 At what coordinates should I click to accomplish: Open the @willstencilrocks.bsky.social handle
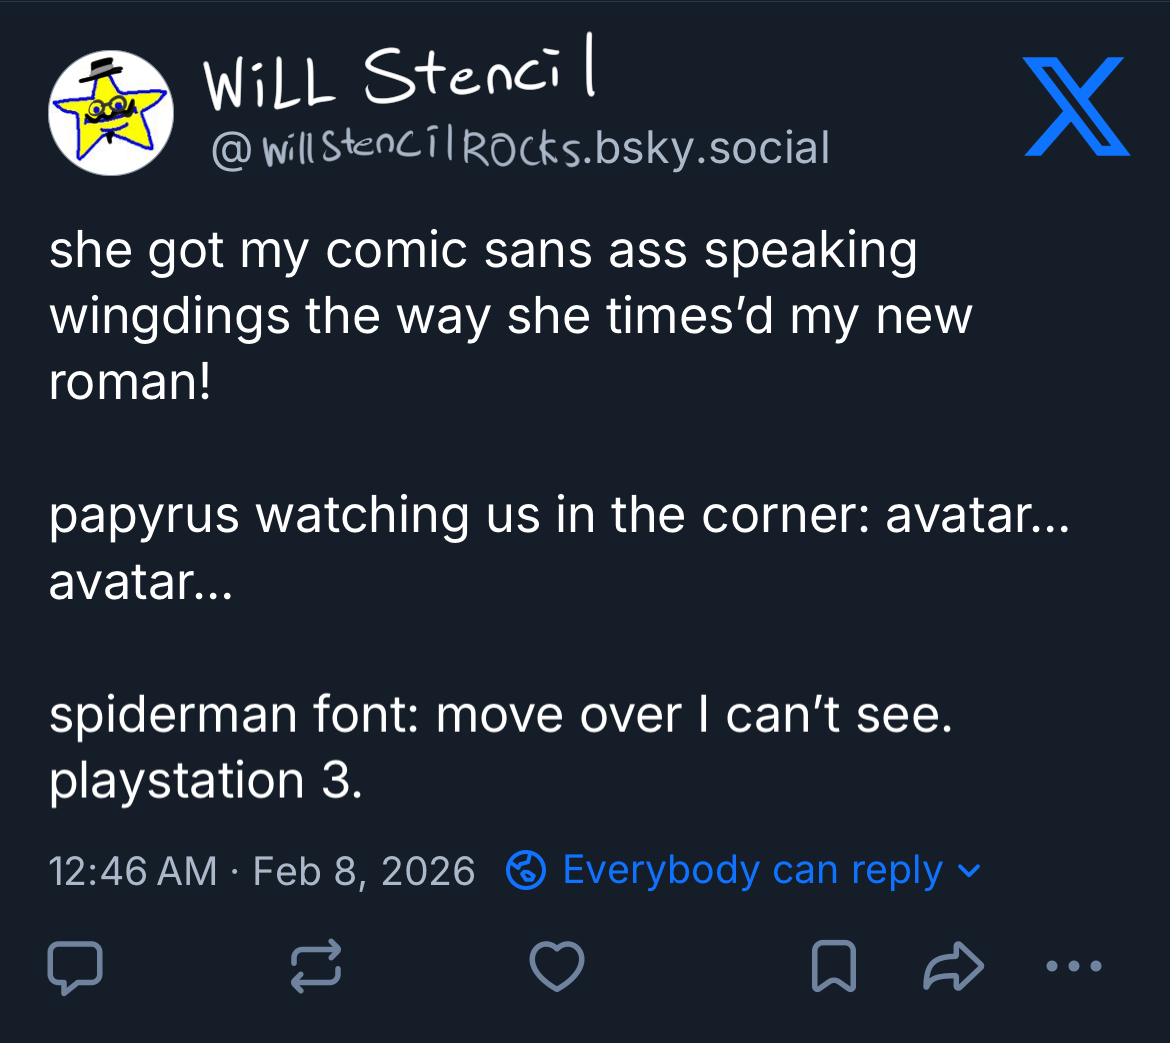(x=520, y=149)
